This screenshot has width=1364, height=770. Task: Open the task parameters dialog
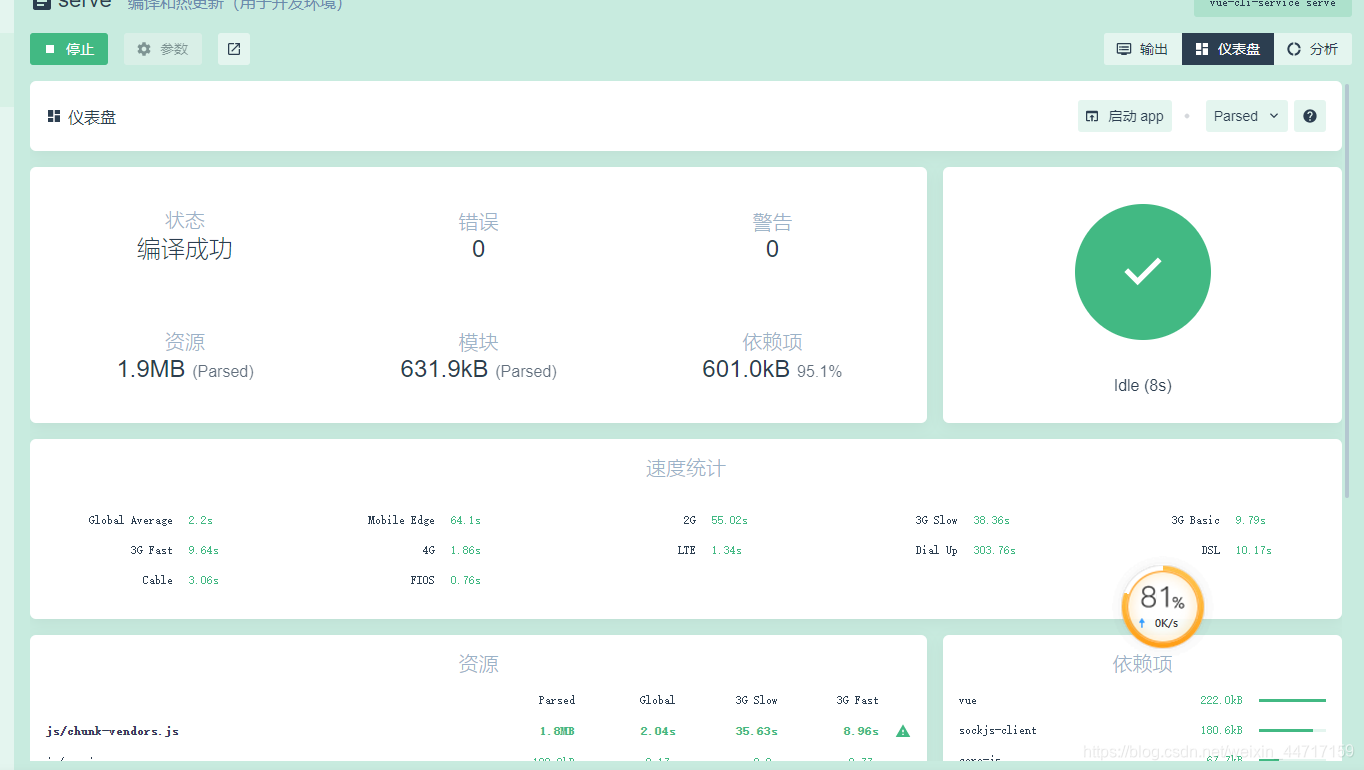click(163, 49)
